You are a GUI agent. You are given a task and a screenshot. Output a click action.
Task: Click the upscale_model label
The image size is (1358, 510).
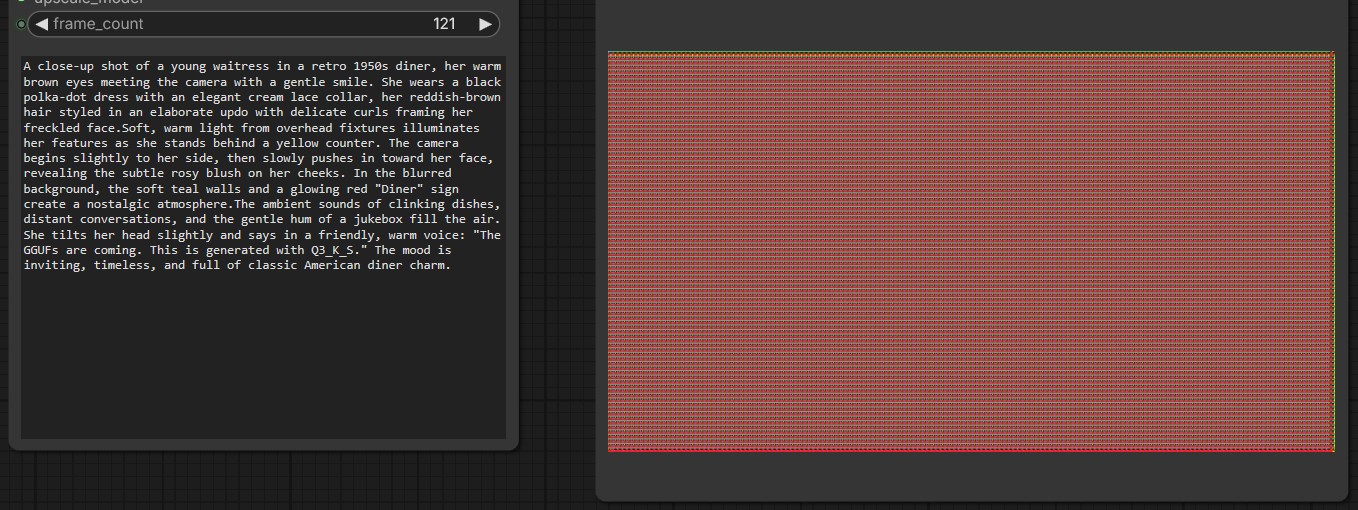click(90, 3)
